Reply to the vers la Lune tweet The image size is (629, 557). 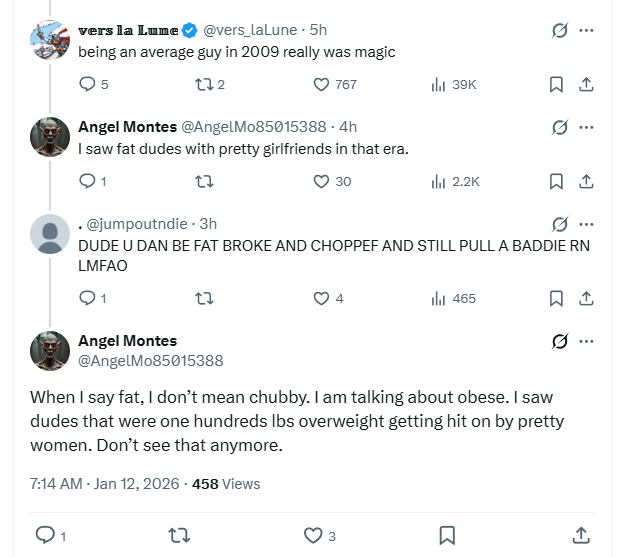click(87, 85)
